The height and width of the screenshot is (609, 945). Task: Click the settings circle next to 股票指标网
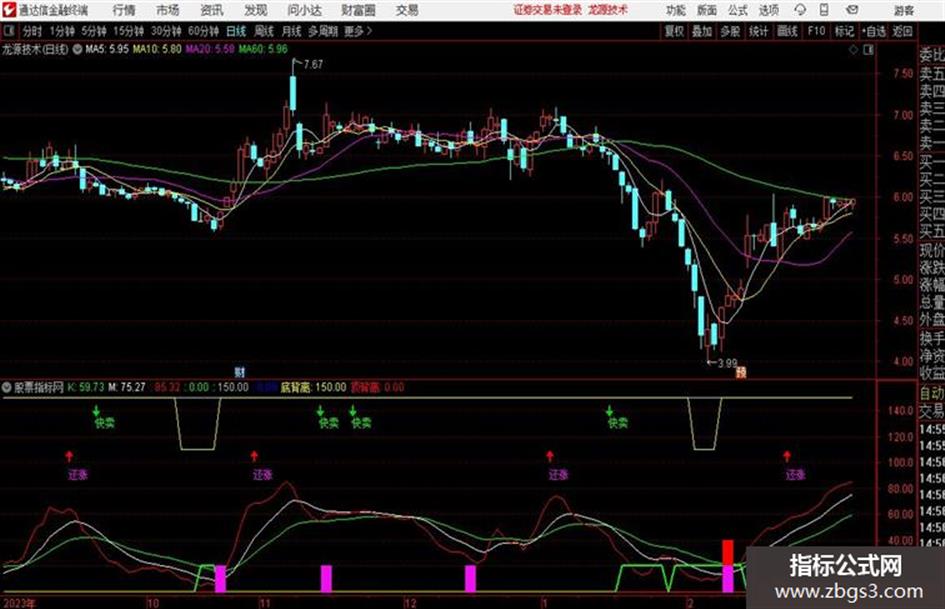pyautogui.click(x=7, y=387)
